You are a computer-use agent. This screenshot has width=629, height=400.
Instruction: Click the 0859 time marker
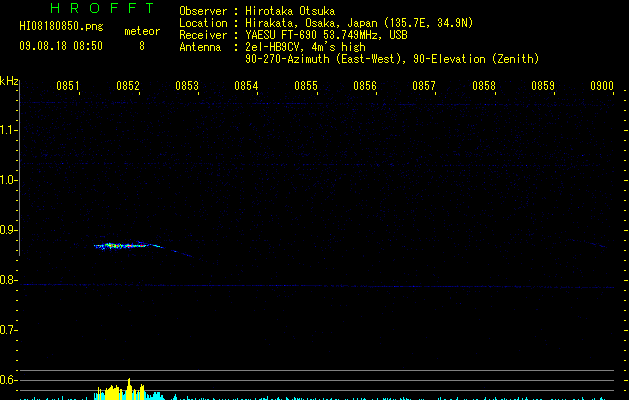click(x=543, y=86)
